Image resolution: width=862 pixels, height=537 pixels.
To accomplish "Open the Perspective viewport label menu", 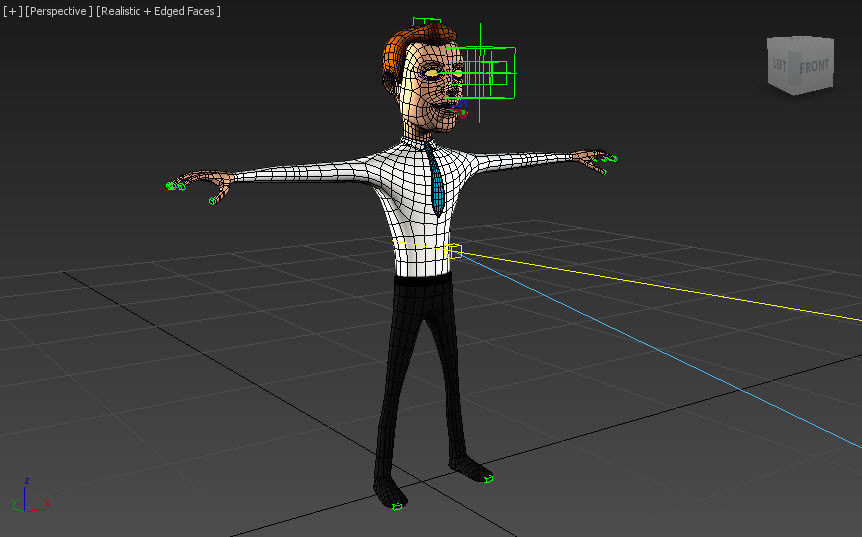I will pos(59,11).
